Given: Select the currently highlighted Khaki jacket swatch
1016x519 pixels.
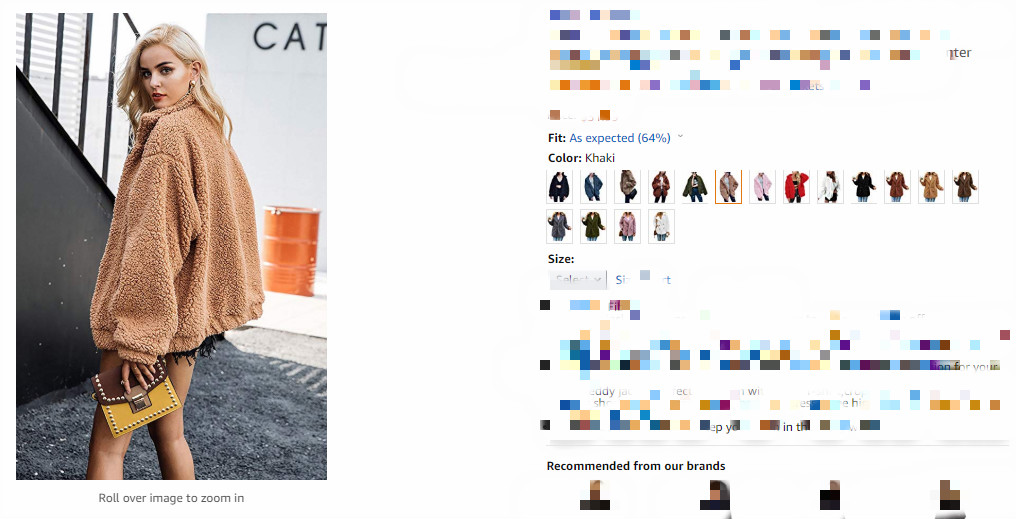Looking at the screenshot, I should 728,187.
